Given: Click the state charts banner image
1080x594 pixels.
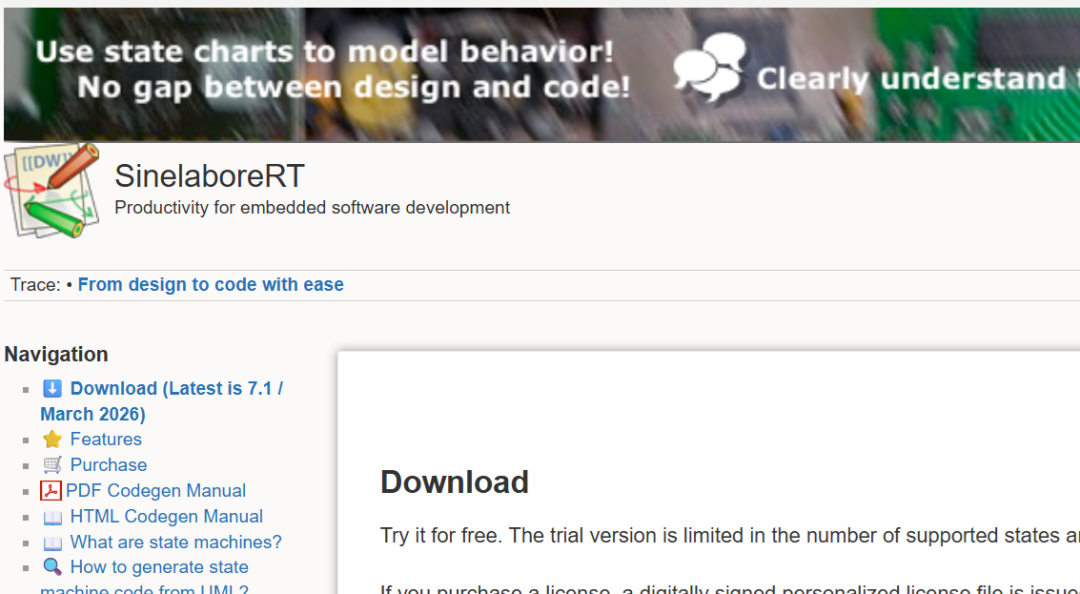Looking at the screenshot, I should click(541, 74).
